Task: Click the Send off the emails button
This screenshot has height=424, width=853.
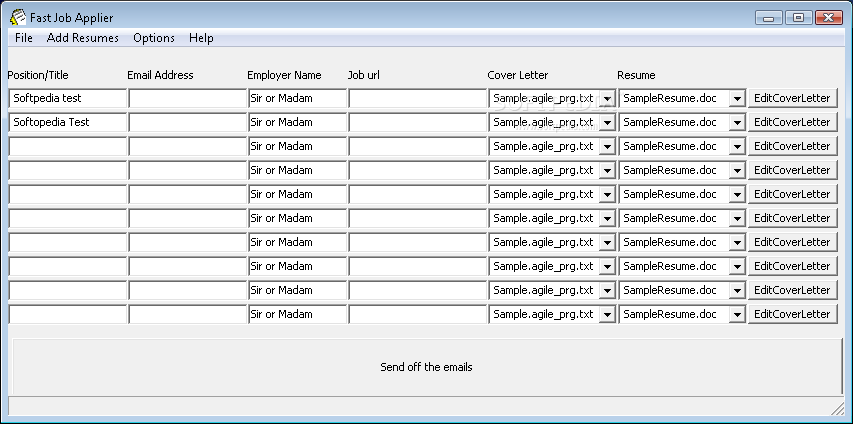Action: (x=426, y=367)
